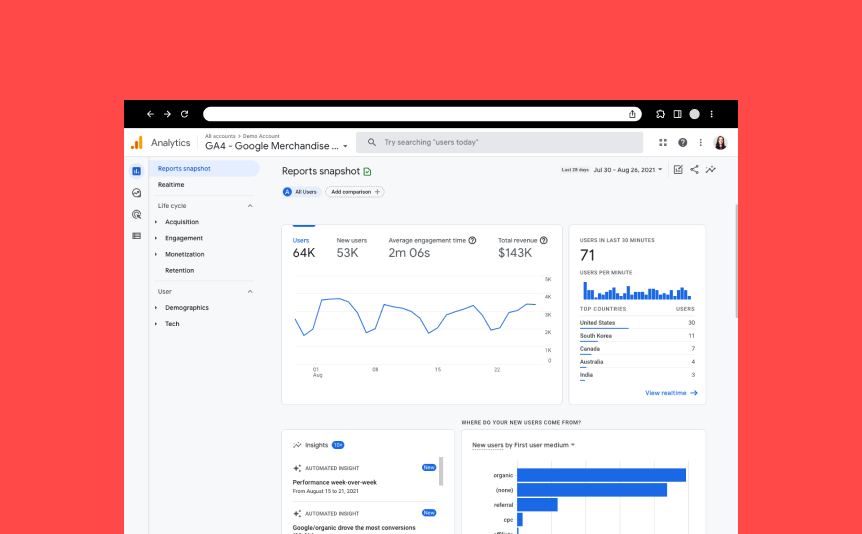Screen dimensions: 862x534
Task: Open the Analytics more options menu
Action: coord(700,142)
